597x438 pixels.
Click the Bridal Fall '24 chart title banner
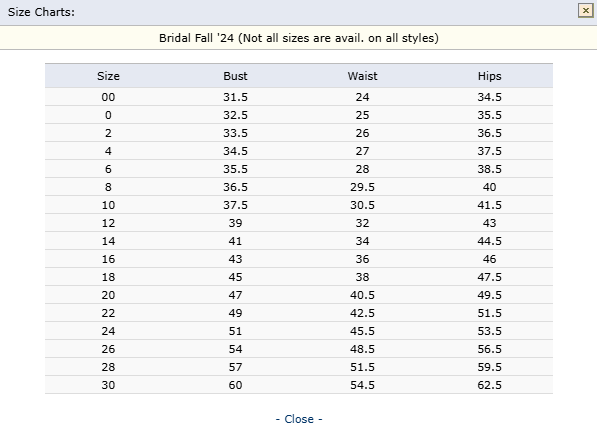click(x=298, y=38)
